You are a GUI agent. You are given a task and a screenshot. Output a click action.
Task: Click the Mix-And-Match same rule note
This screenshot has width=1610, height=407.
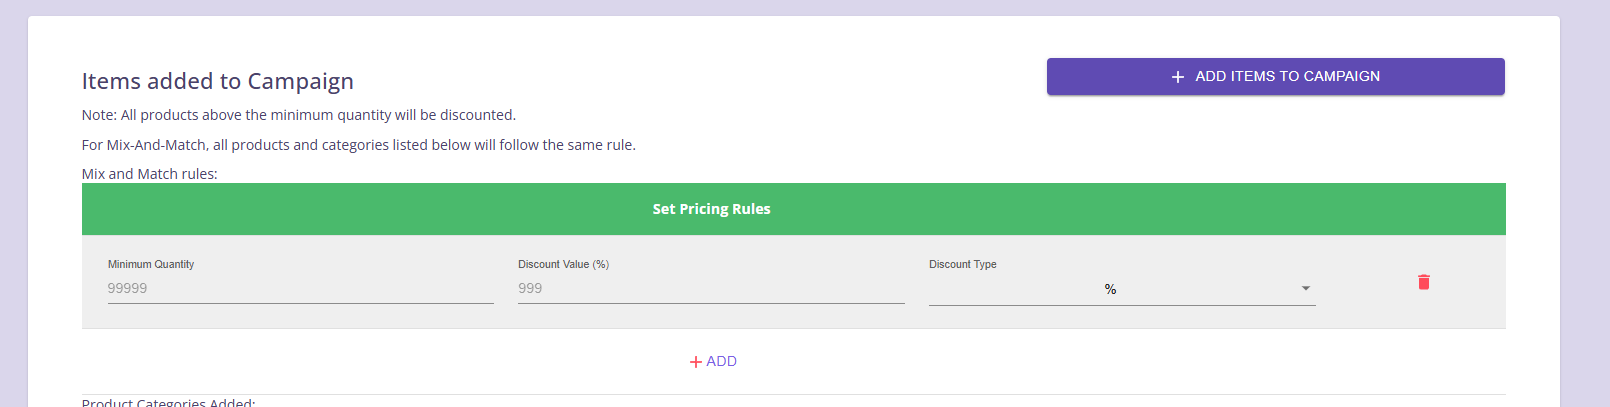359,145
